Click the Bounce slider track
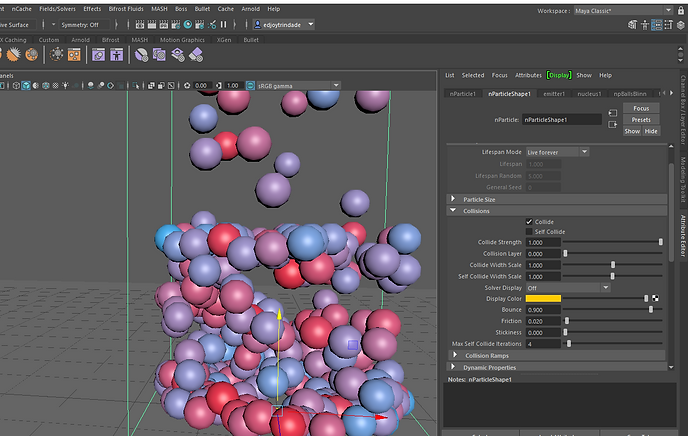Screen dimensions: 688x436 613,310
